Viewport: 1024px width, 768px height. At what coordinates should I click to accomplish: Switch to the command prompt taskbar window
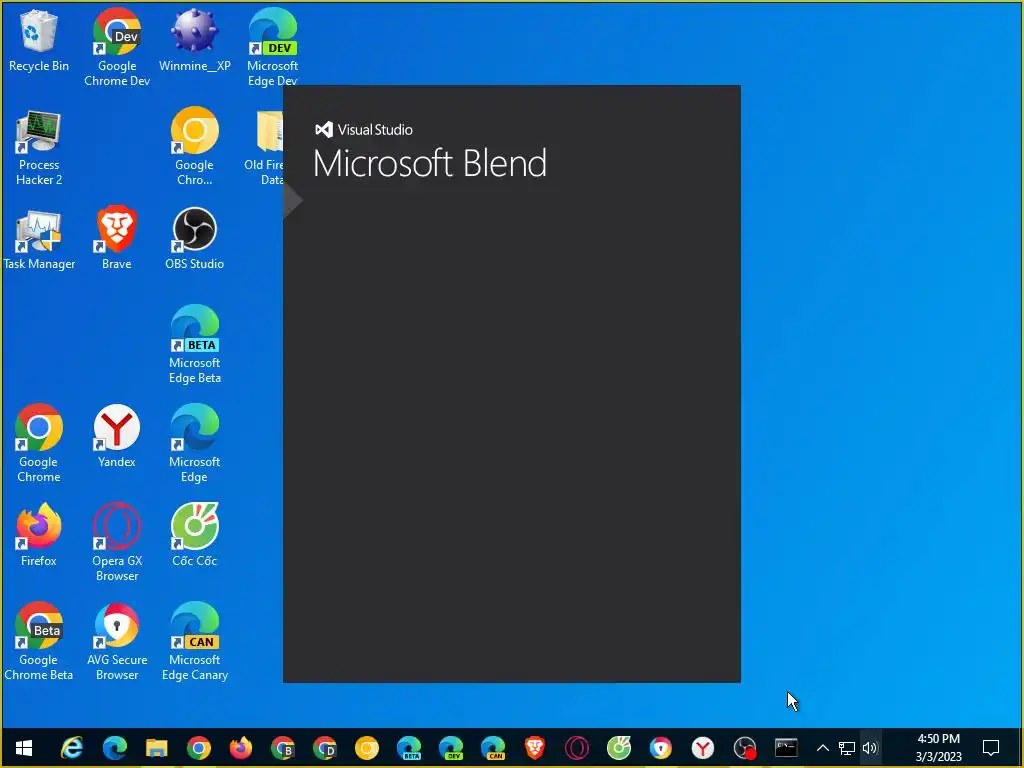[x=786, y=748]
